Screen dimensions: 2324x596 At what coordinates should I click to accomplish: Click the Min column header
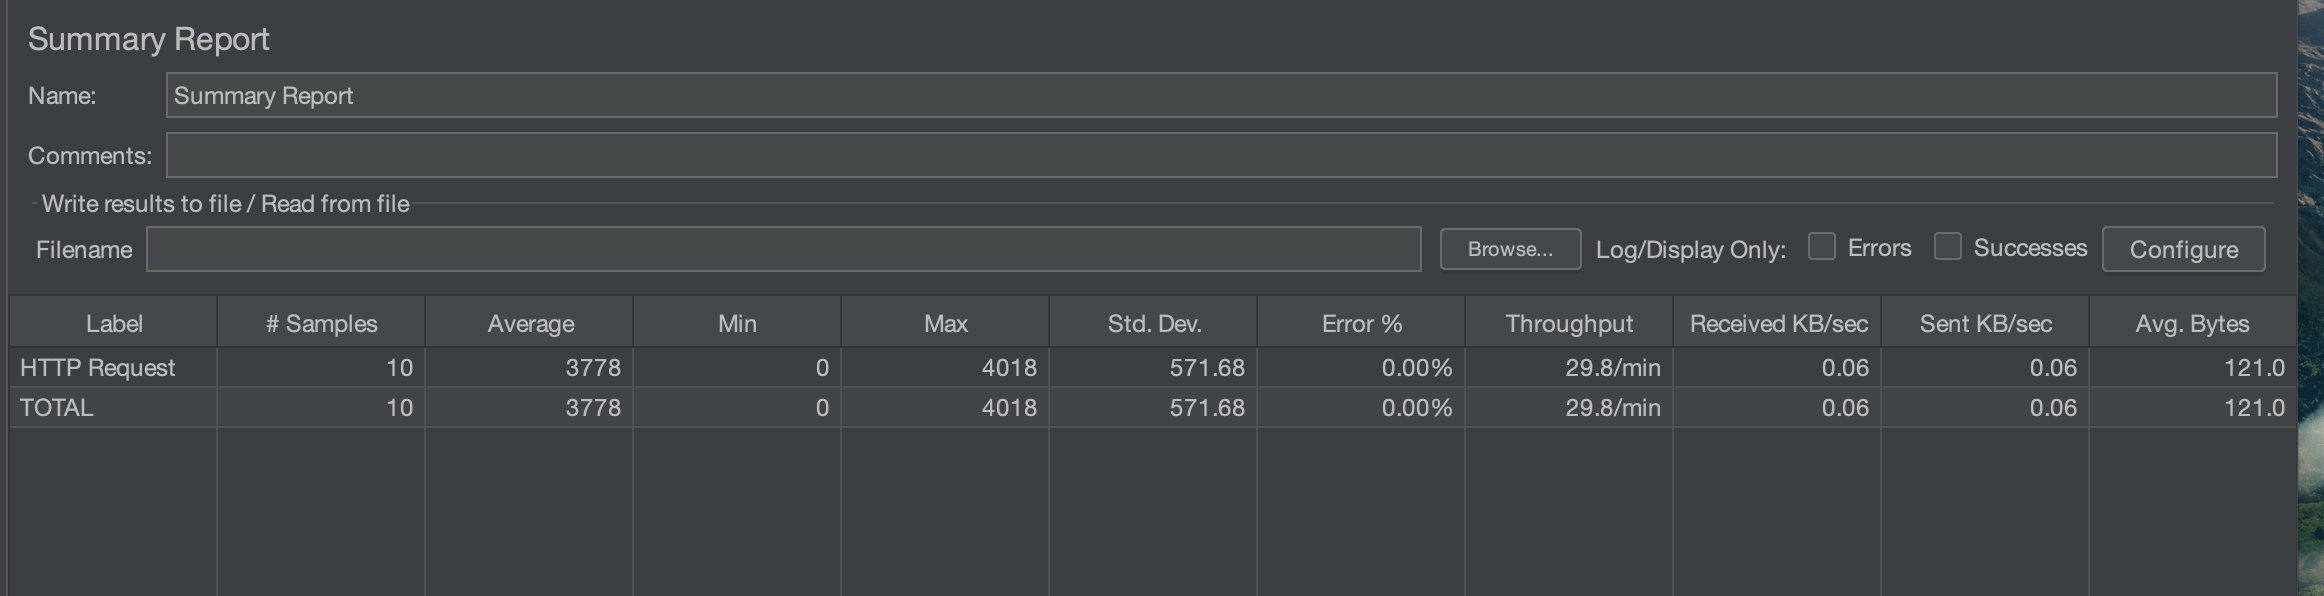pos(737,324)
